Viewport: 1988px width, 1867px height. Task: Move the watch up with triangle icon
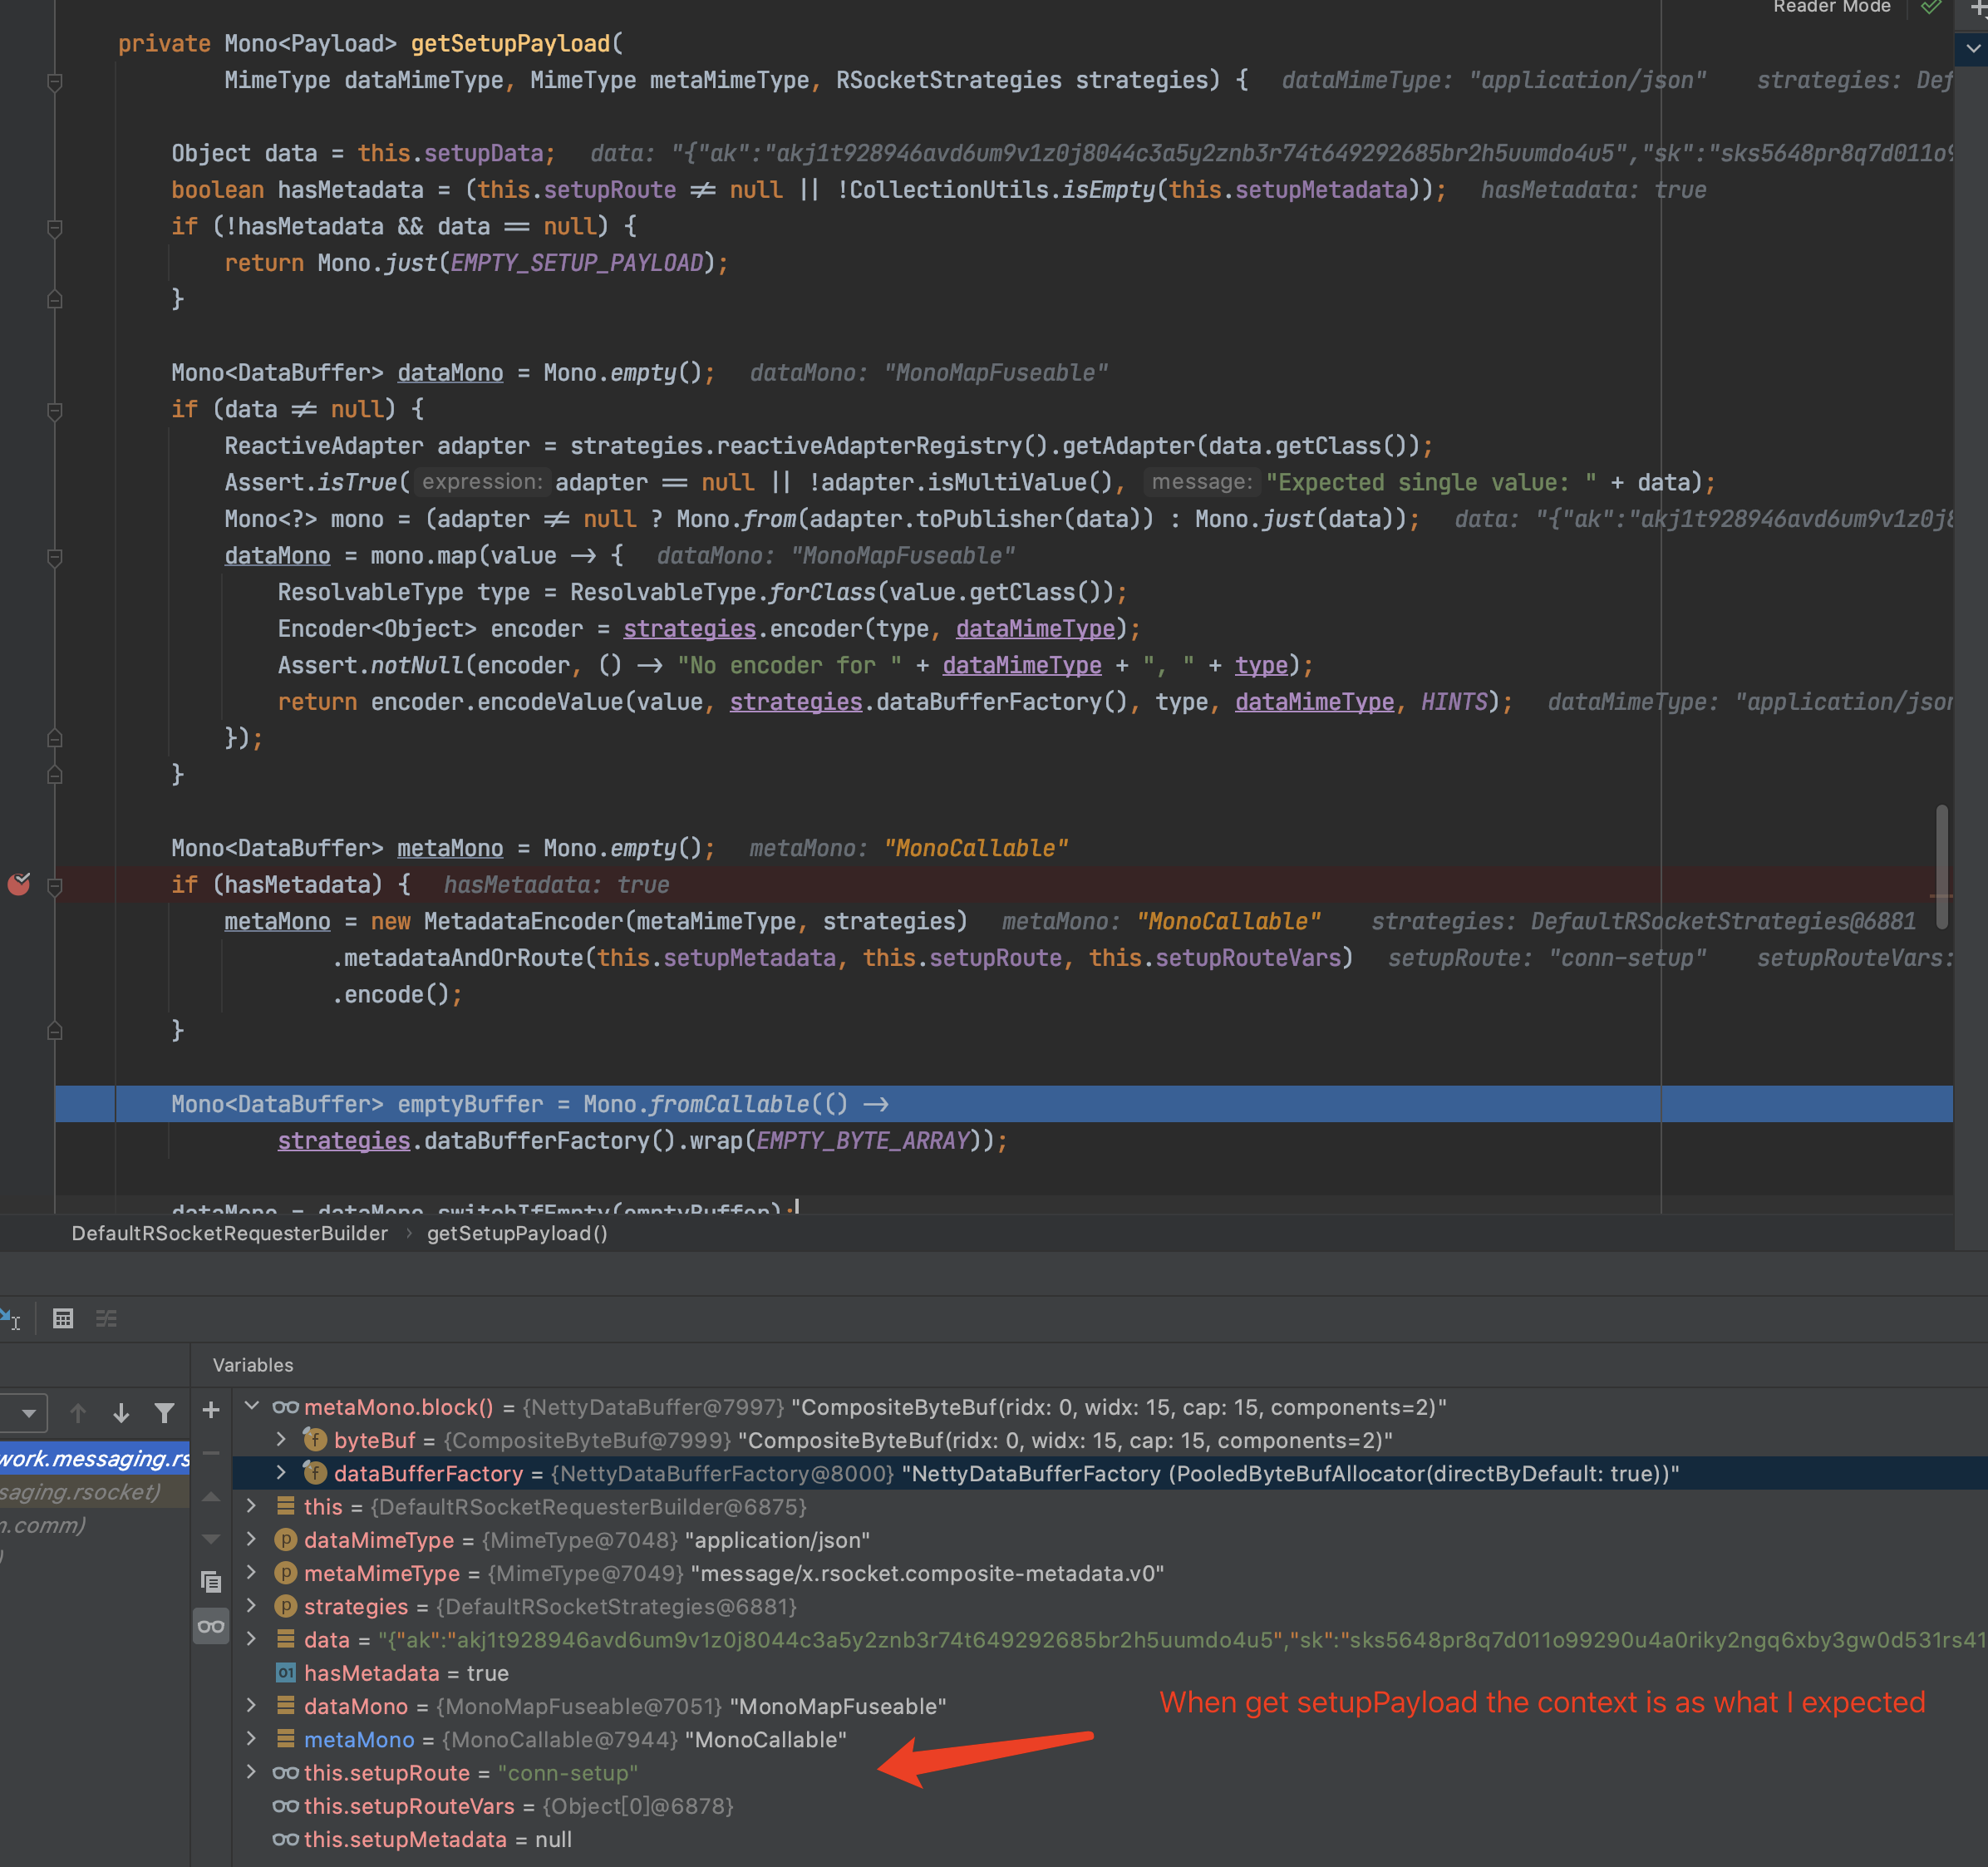211,1496
